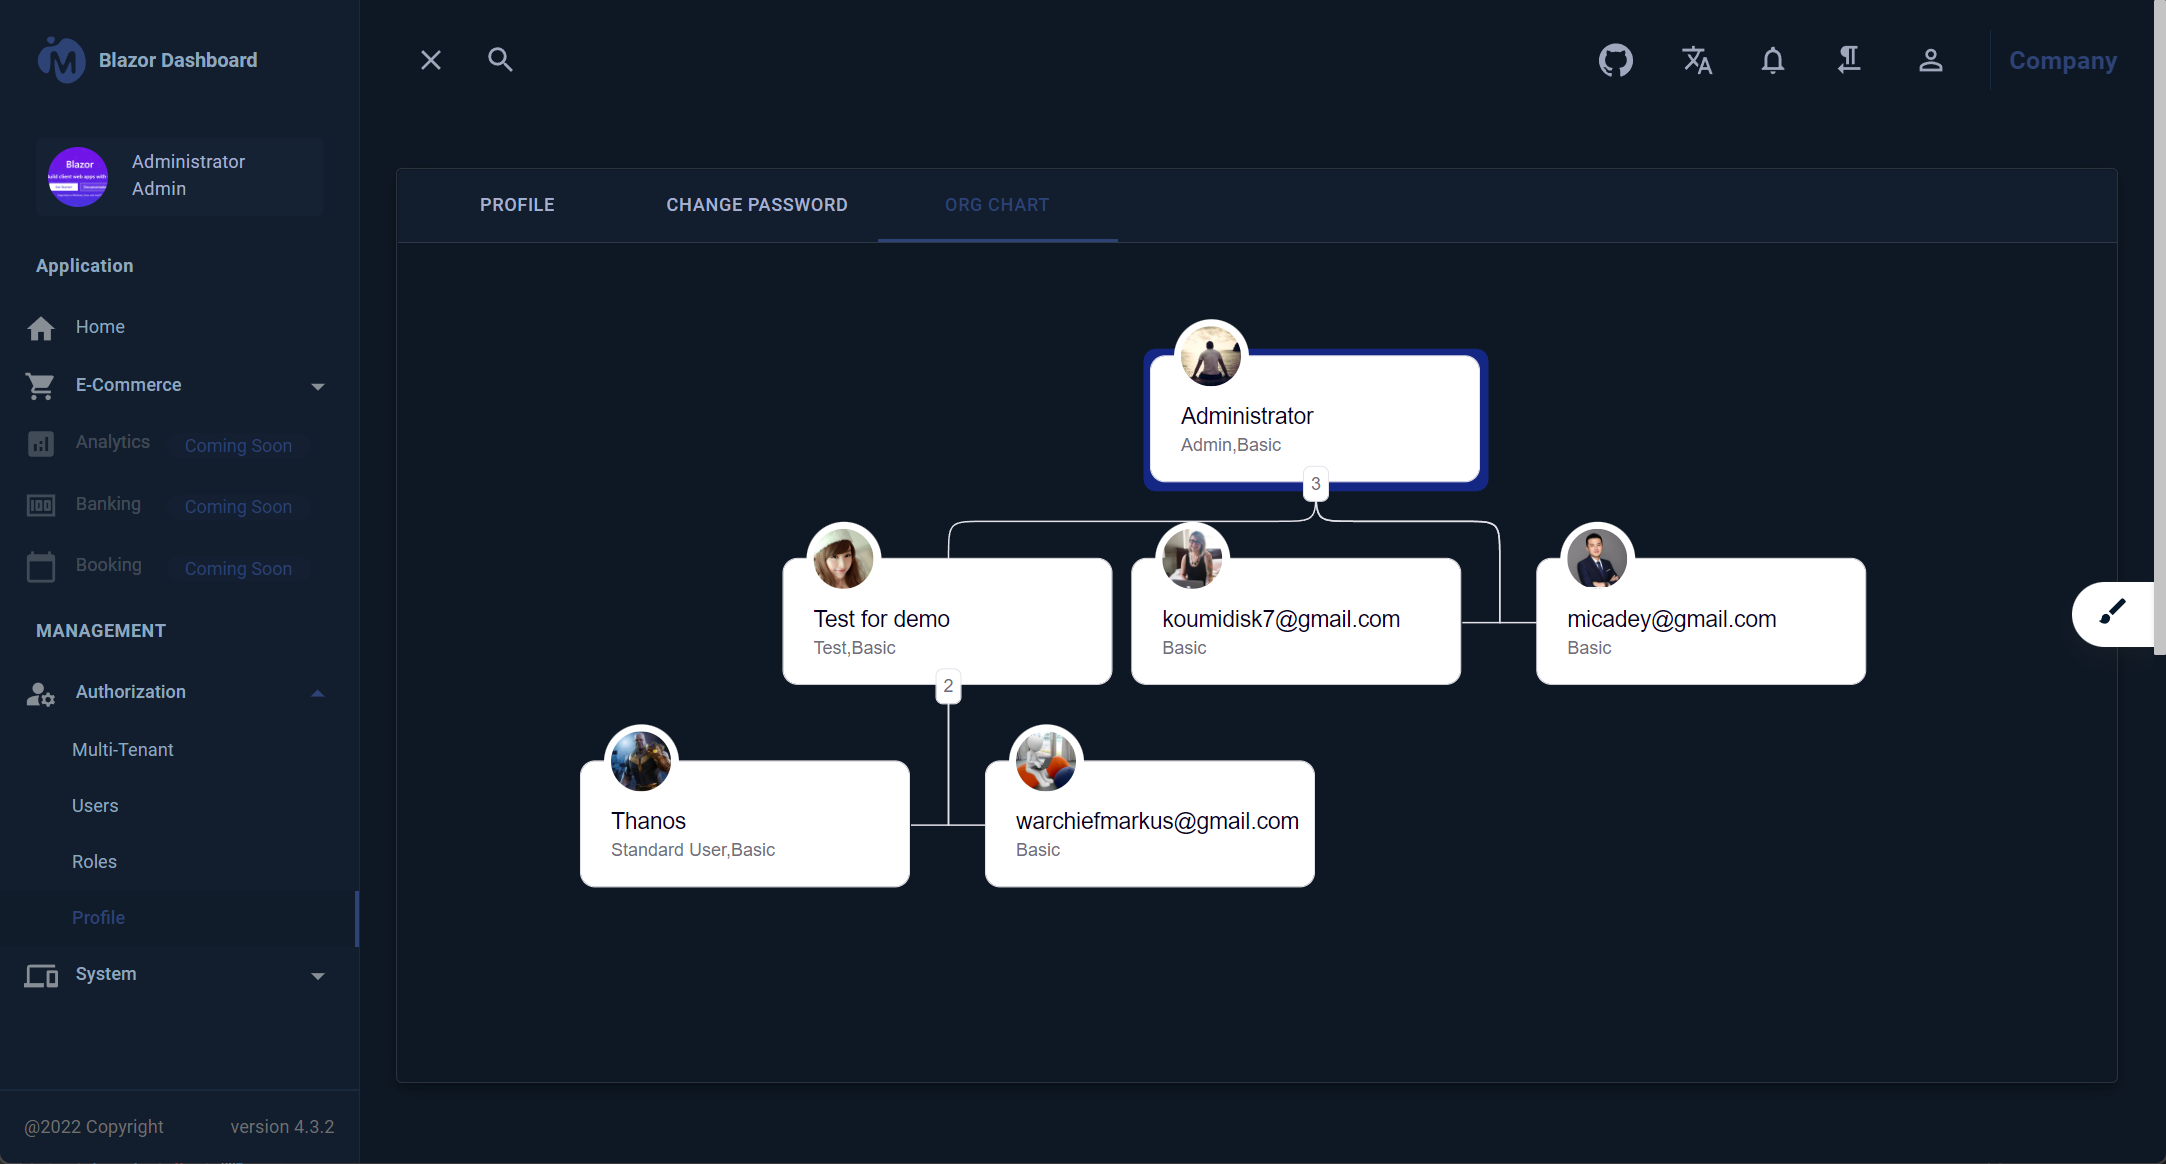
Task: Toggle right-to-left text direction icon
Action: tap(1849, 60)
